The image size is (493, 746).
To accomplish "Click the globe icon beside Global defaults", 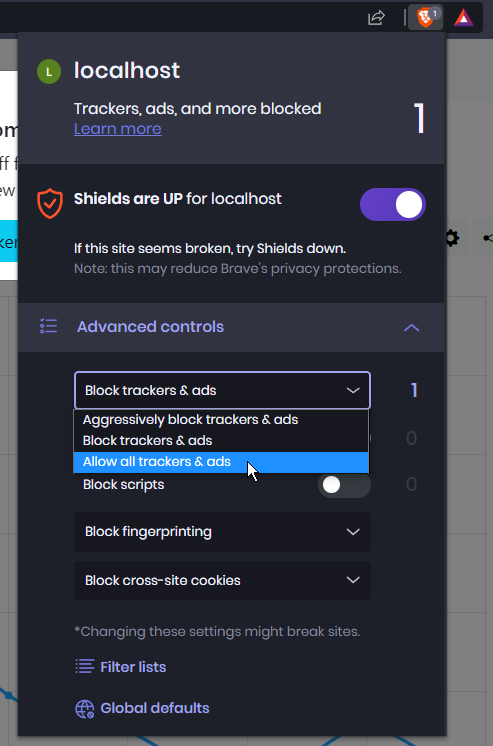I will [x=85, y=708].
